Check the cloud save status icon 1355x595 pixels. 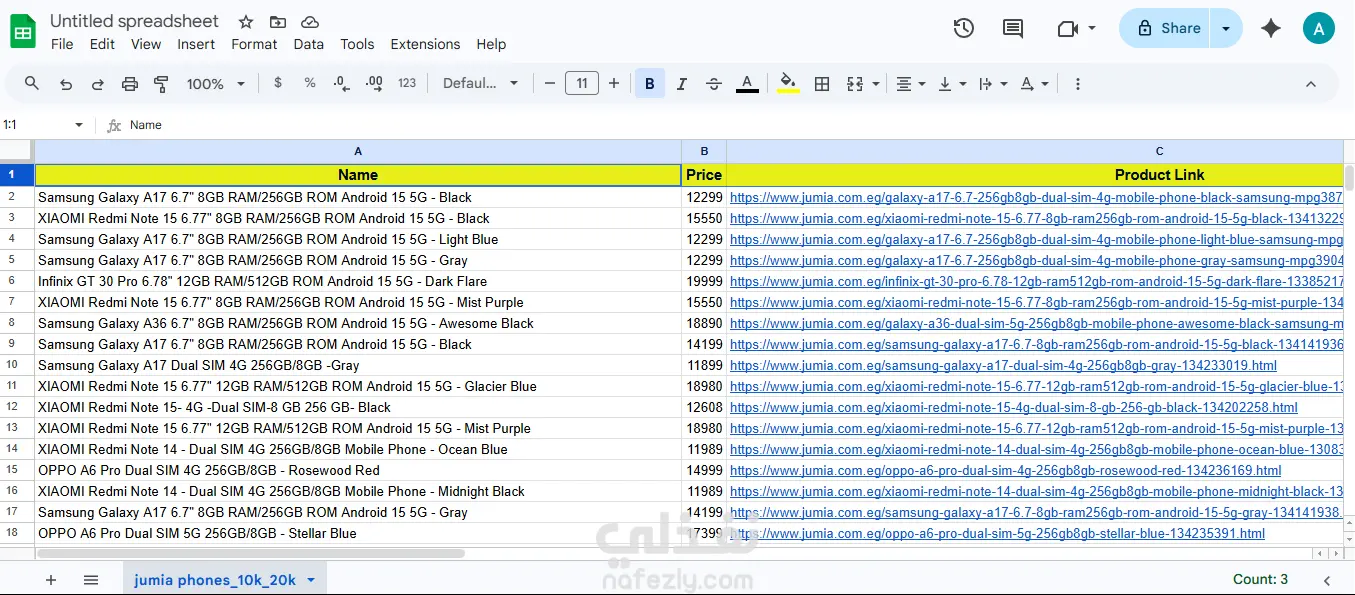tap(310, 22)
